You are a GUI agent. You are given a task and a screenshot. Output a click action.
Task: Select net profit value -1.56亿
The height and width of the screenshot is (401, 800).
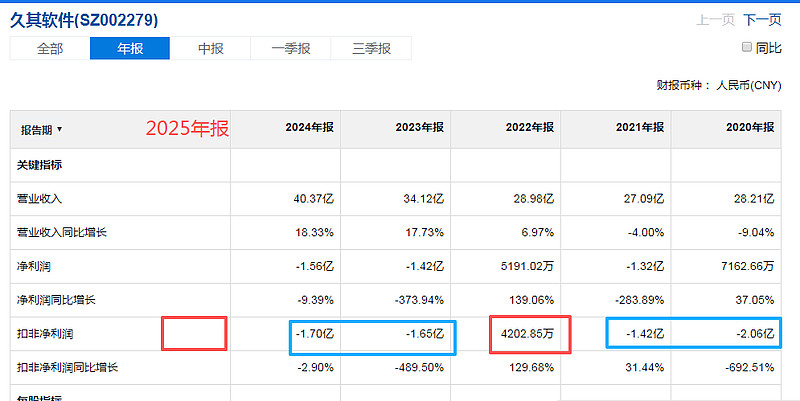[315, 266]
